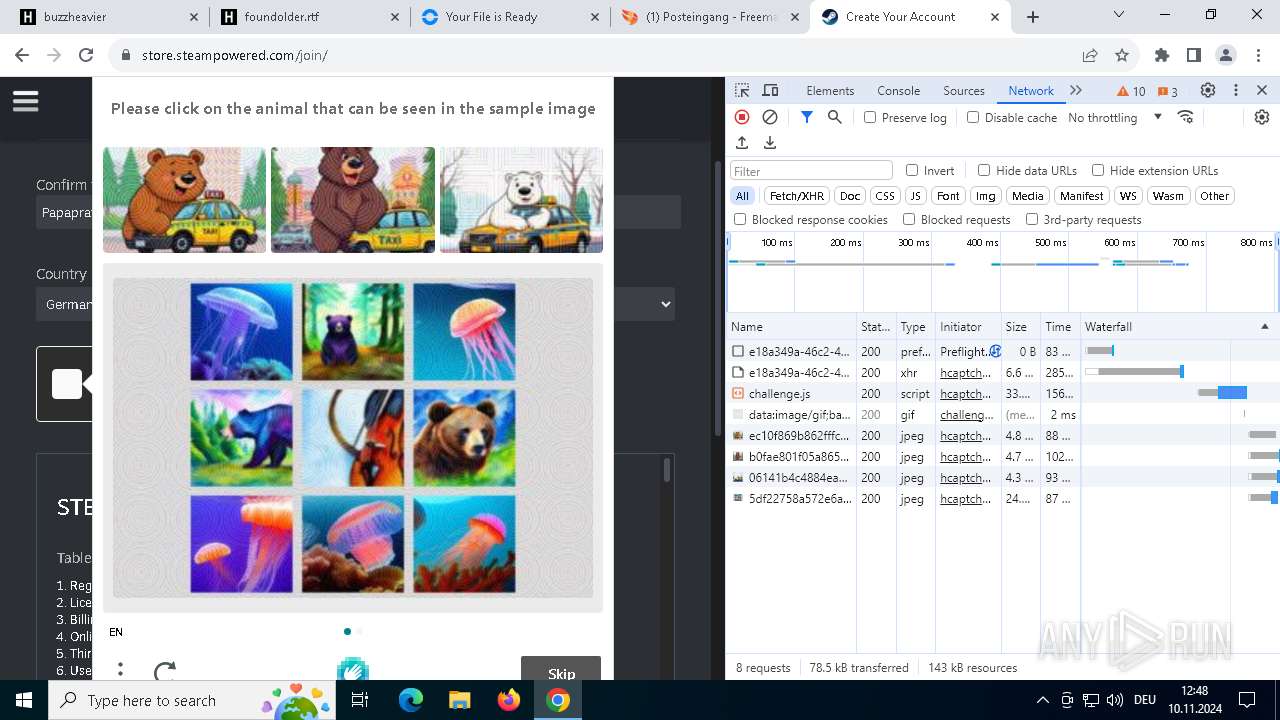
Task: Open File Explorer from the taskbar
Action: (x=460, y=700)
